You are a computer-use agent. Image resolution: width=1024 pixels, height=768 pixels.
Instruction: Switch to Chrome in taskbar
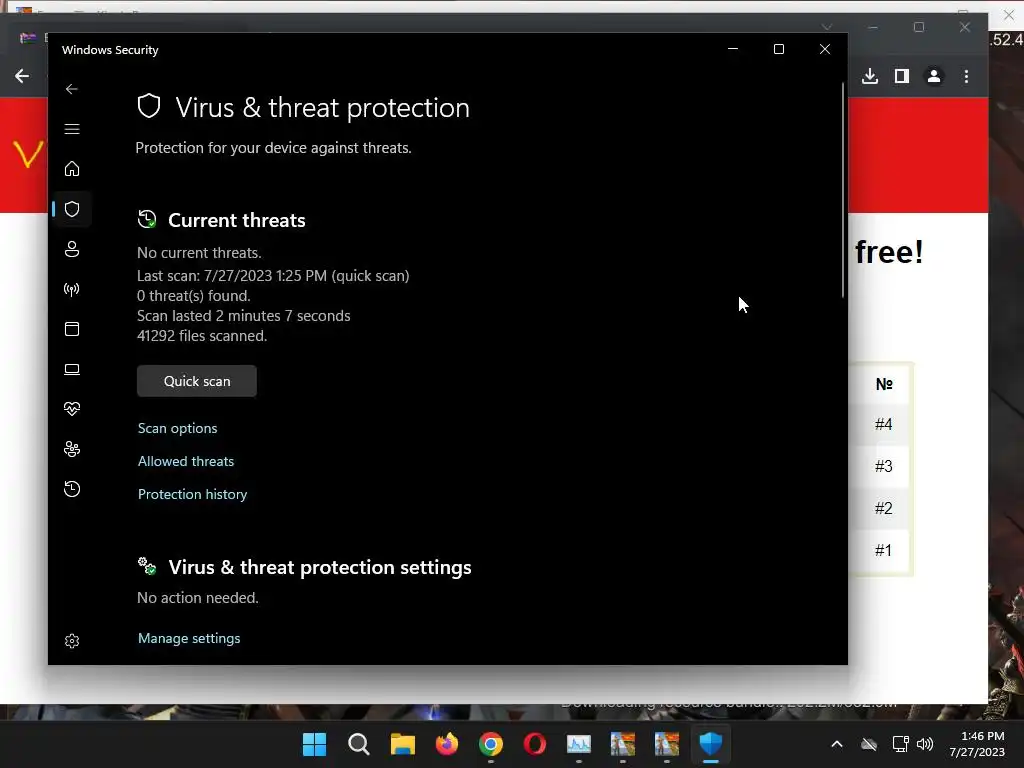pyautogui.click(x=490, y=744)
